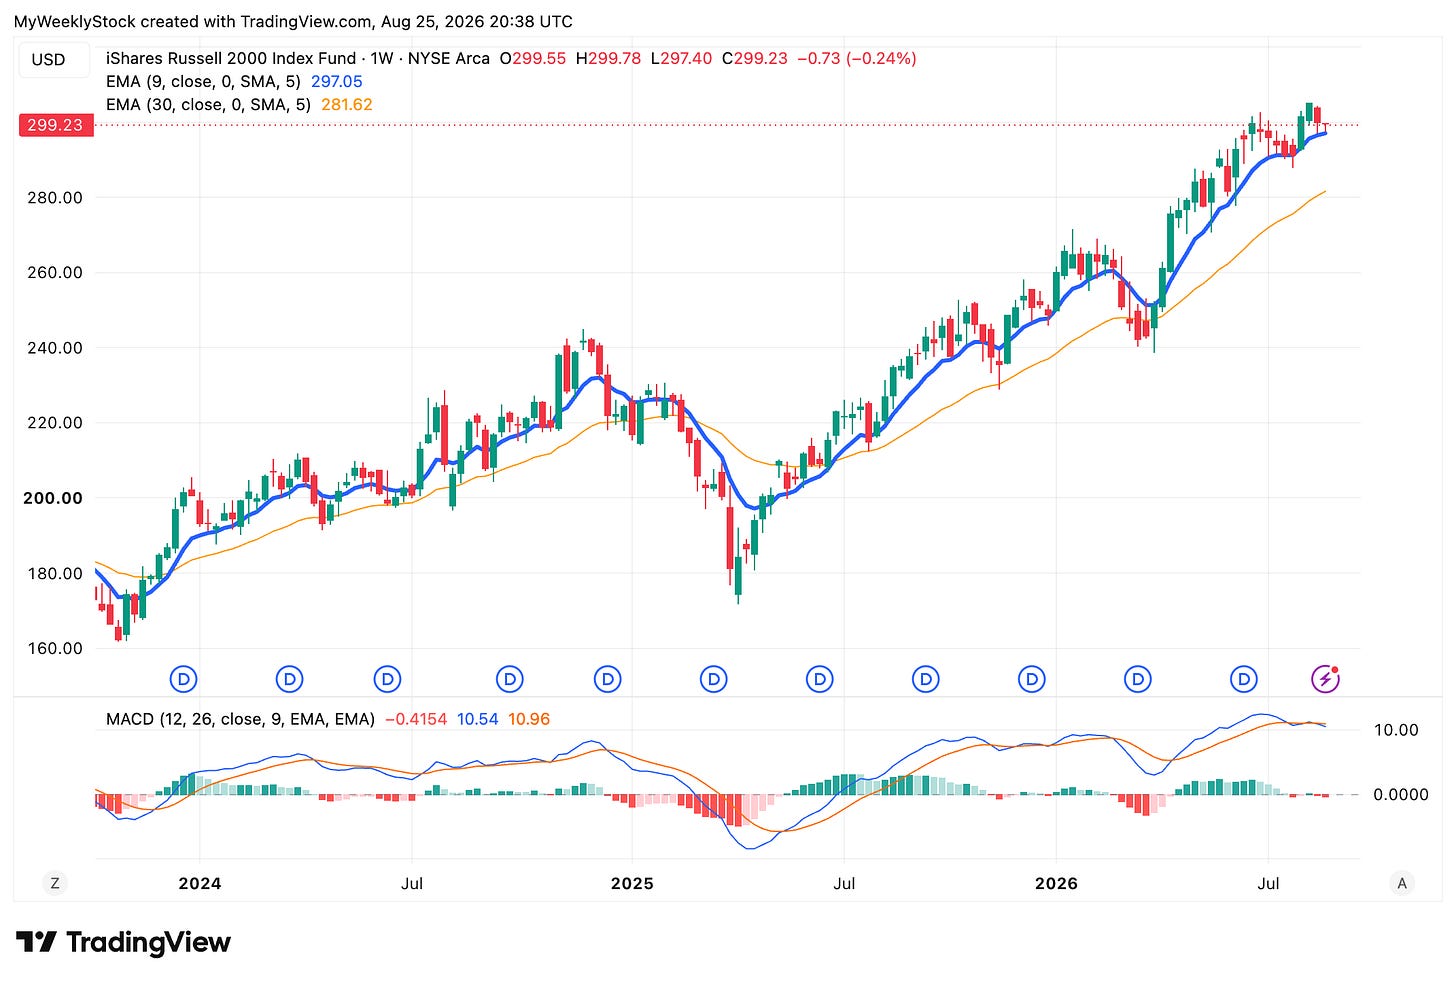Screen dimensions: 1456x983
Task: Click the open price O299.55
Action: [x=535, y=58]
